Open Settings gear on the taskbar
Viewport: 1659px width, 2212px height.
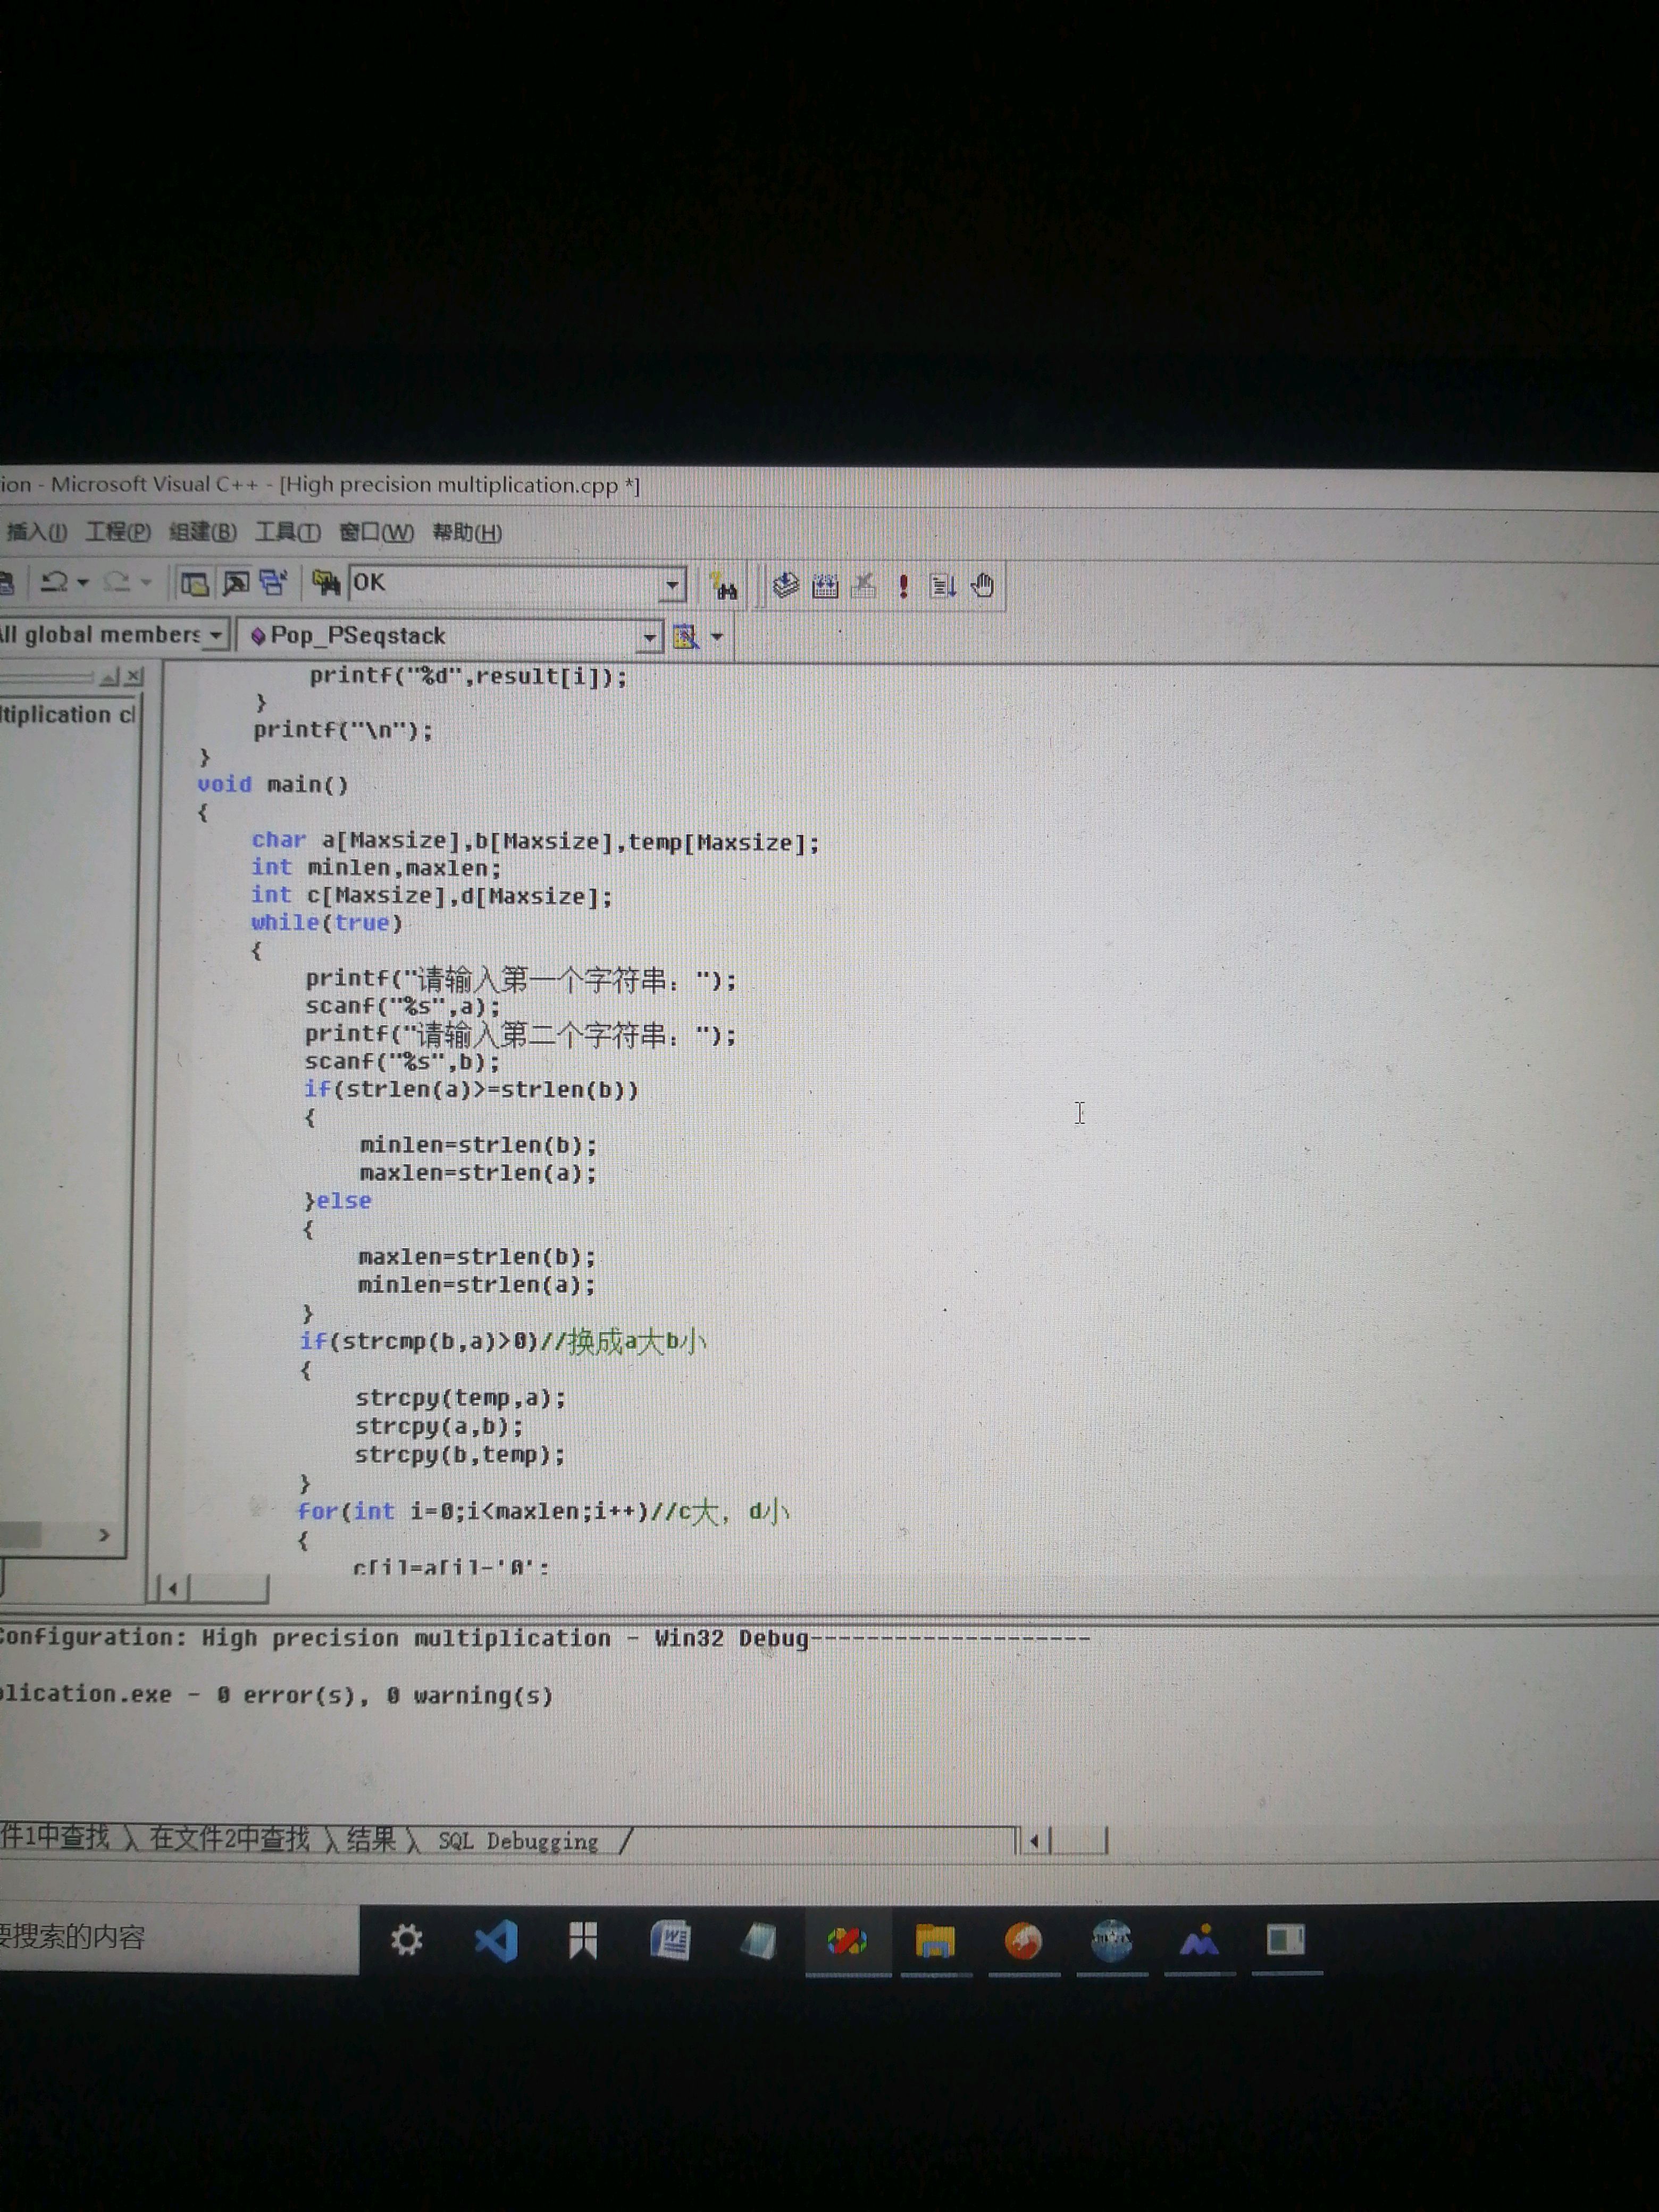point(406,1941)
